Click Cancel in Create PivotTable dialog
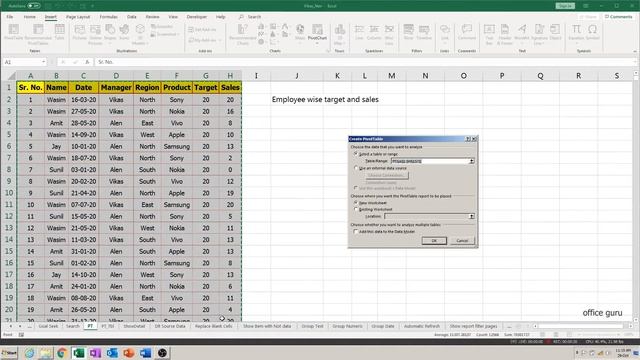Screen dimensions: 640x360 pyautogui.click(x=462, y=240)
